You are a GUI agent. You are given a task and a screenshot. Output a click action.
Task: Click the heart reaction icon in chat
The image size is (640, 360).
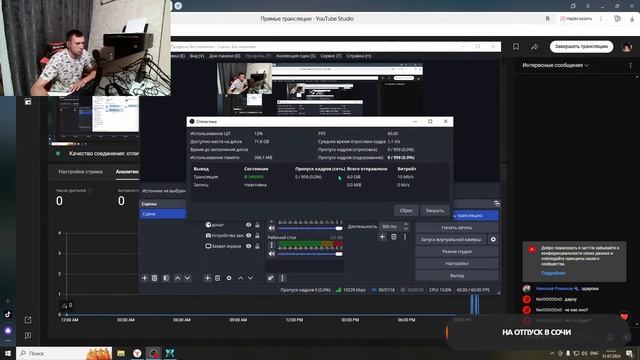coord(624,316)
